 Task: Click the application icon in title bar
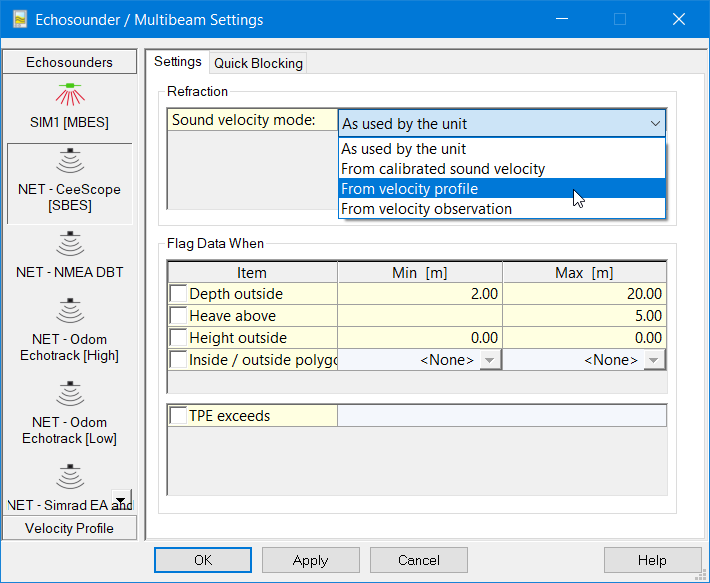pos(20,20)
